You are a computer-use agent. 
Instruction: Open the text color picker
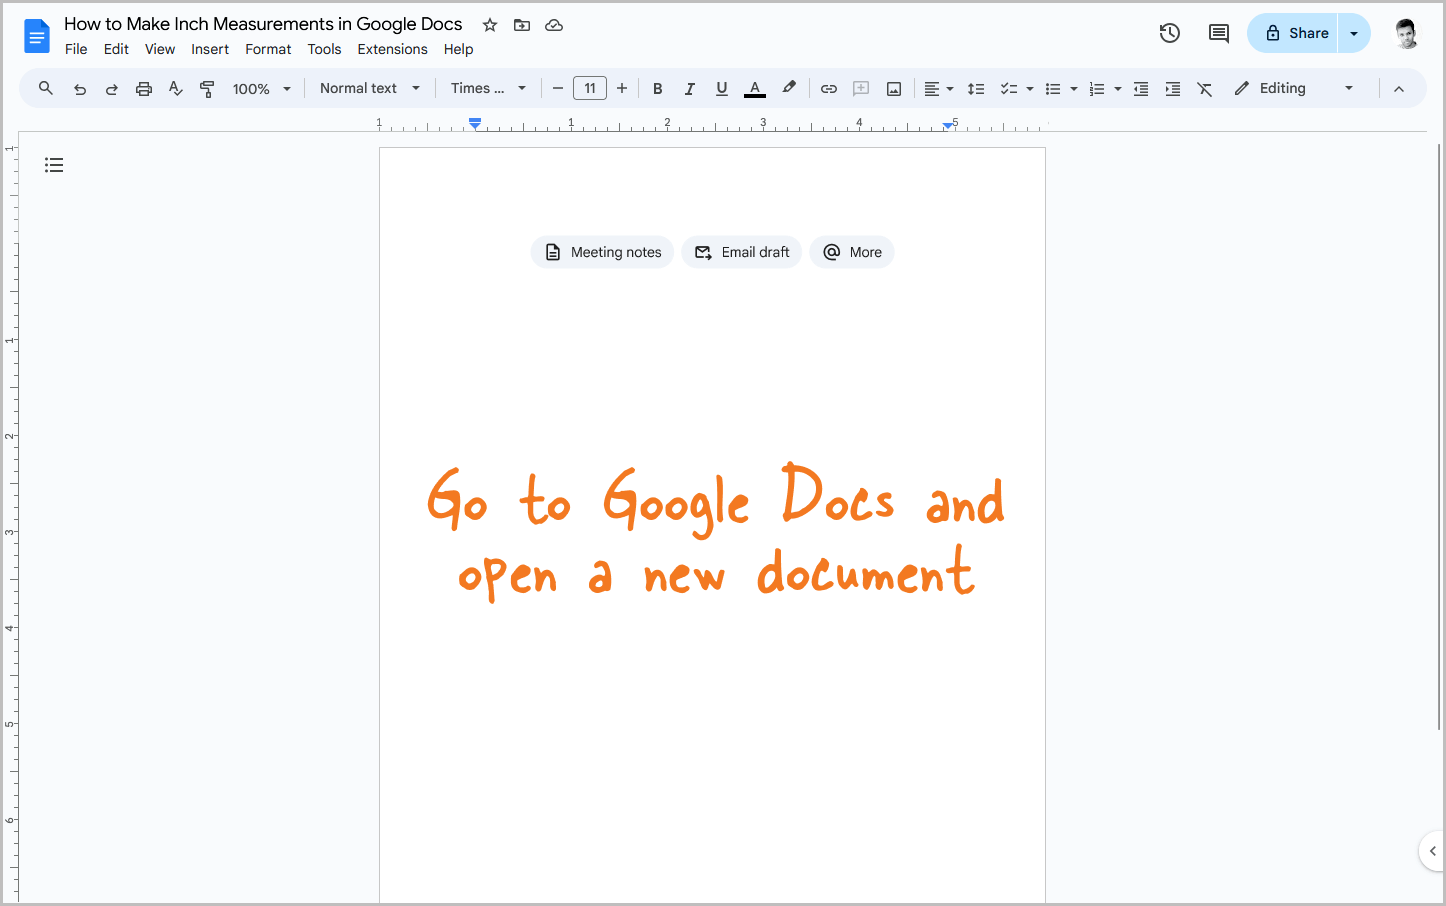(755, 89)
